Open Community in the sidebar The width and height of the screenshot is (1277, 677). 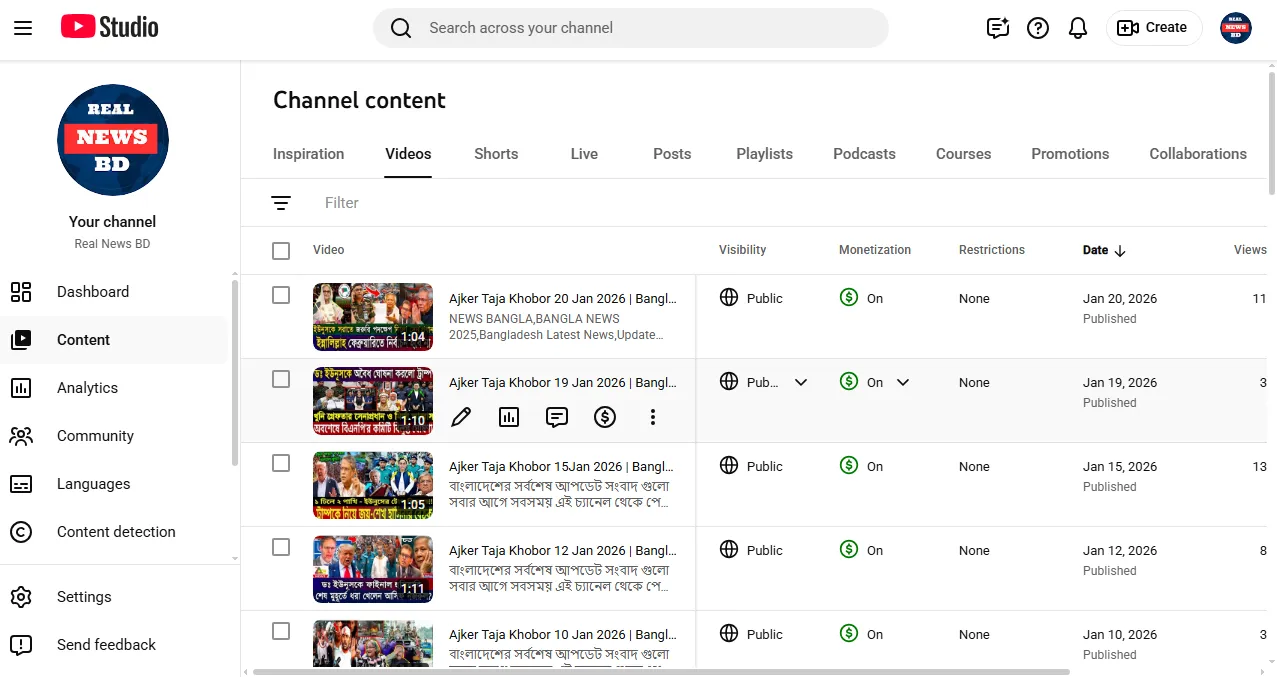[116, 436]
